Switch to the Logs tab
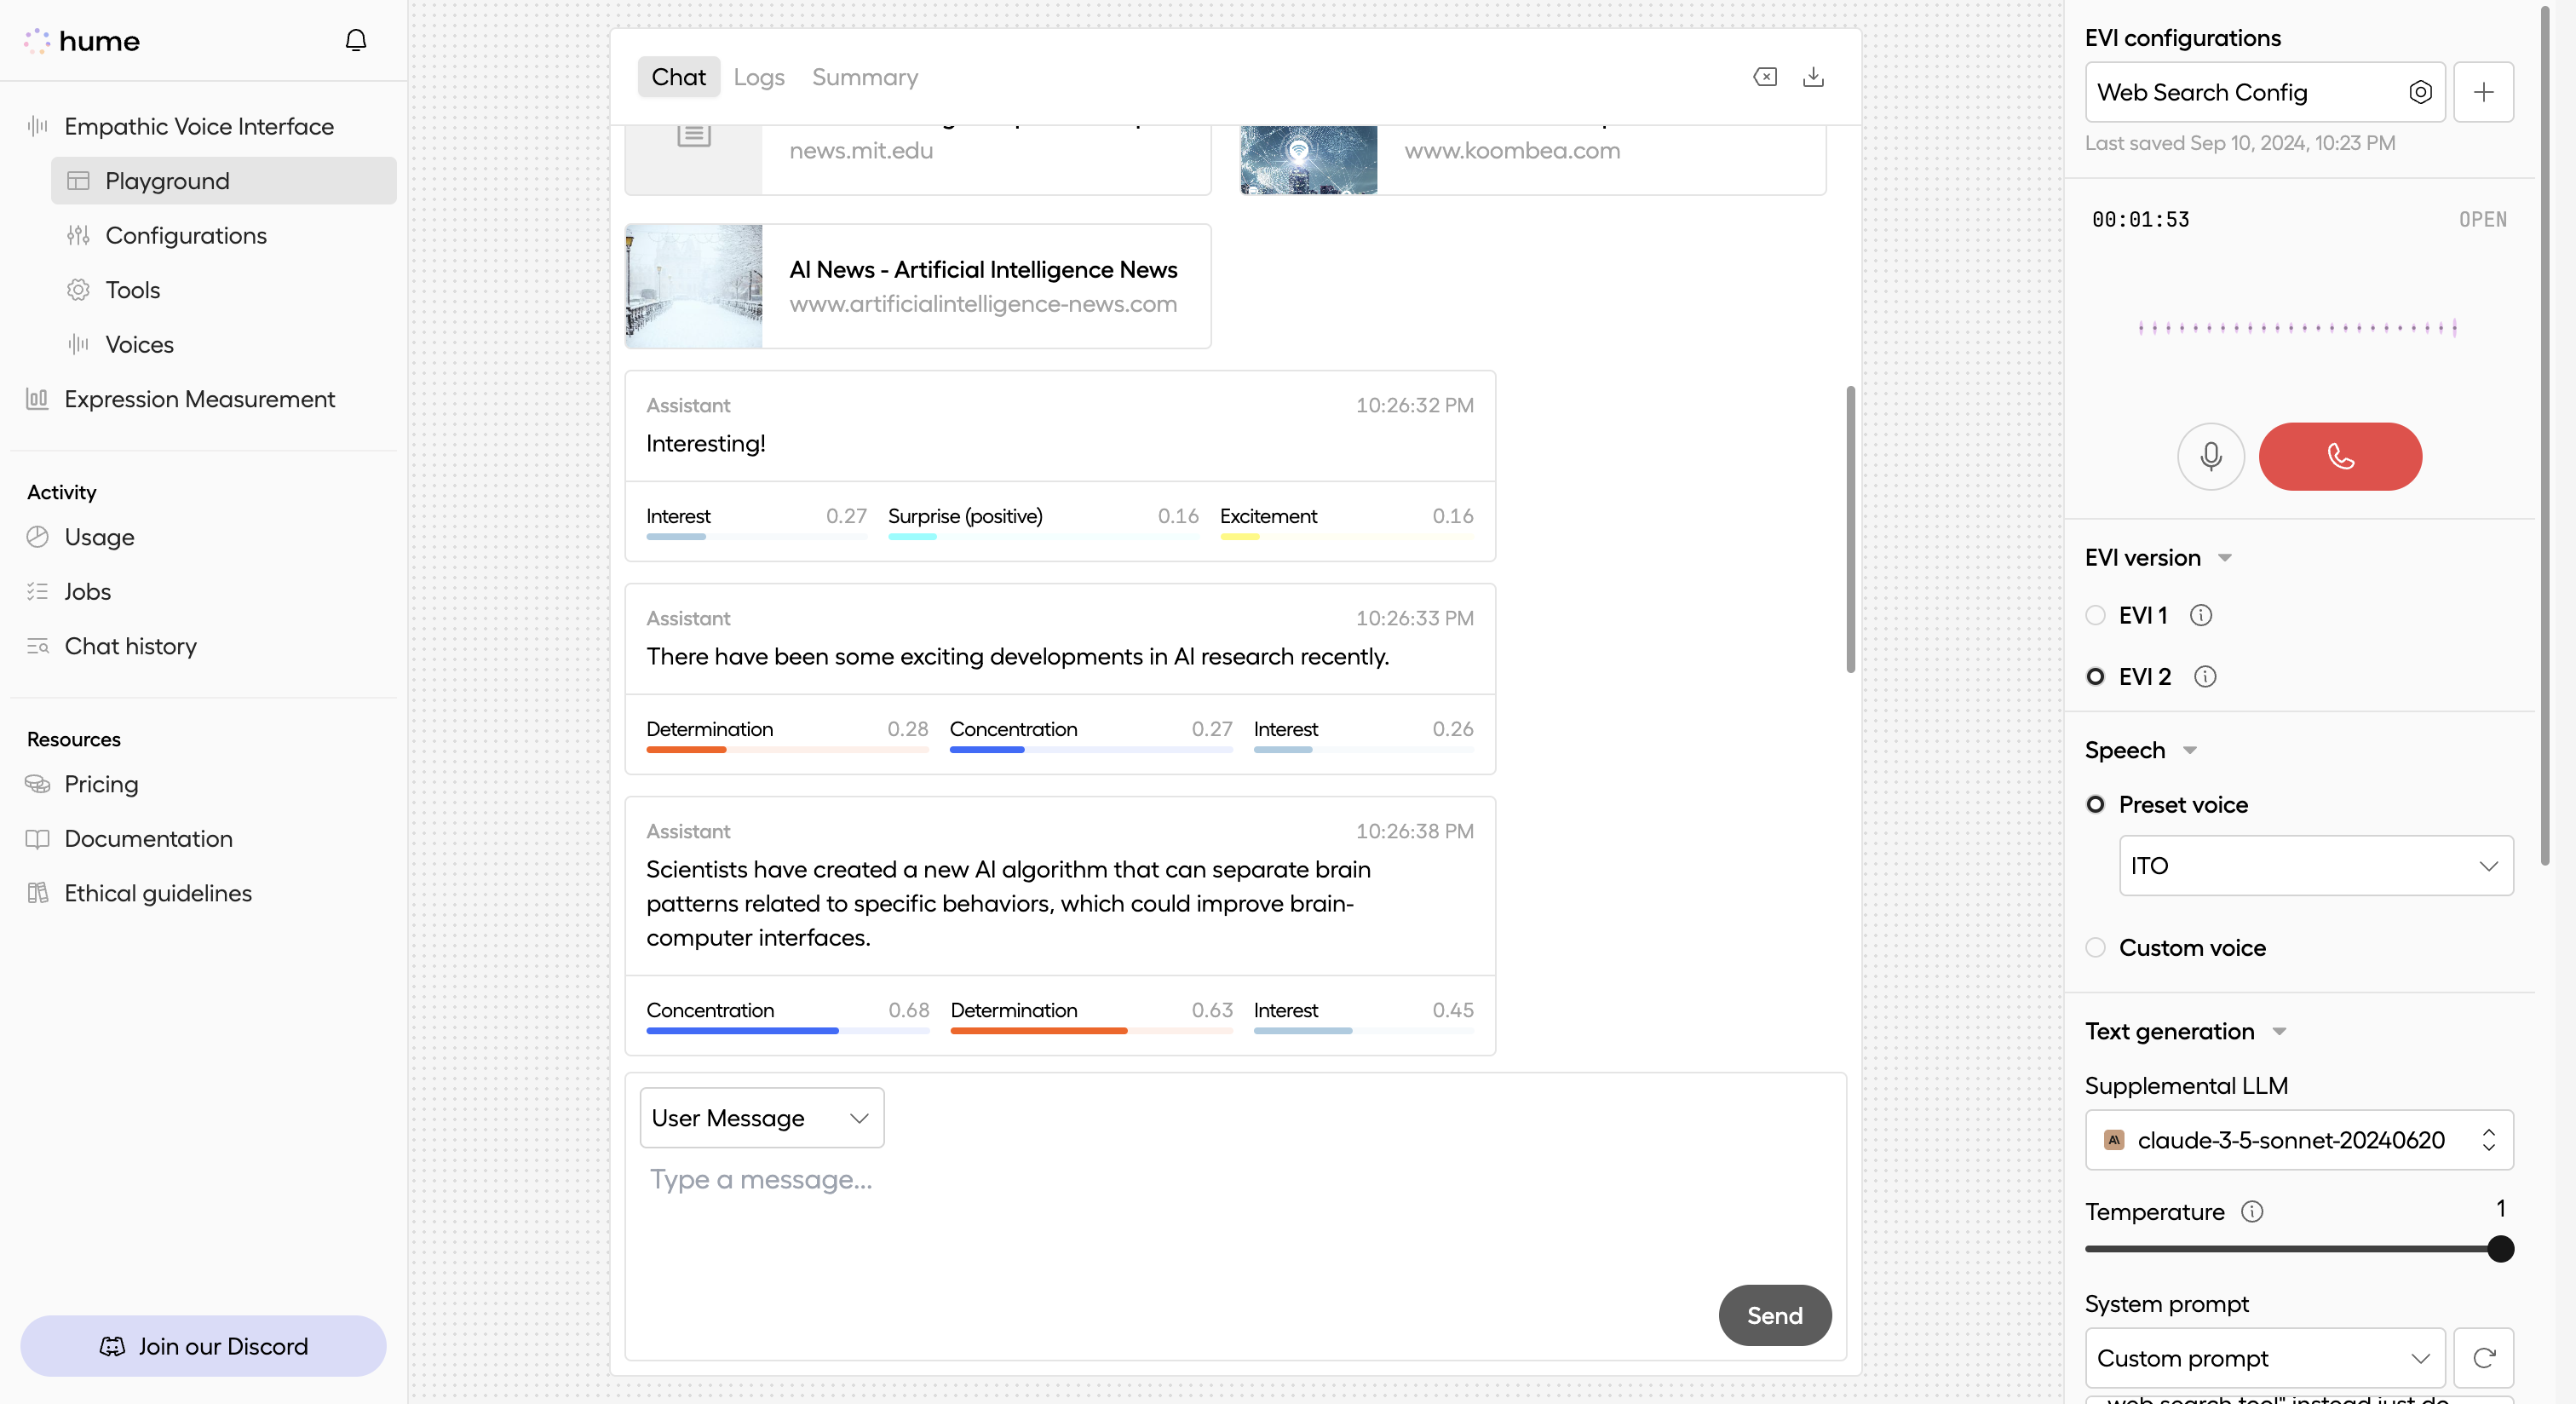Image resolution: width=2576 pixels, height=1404 pixels. (x=758, y=77)
